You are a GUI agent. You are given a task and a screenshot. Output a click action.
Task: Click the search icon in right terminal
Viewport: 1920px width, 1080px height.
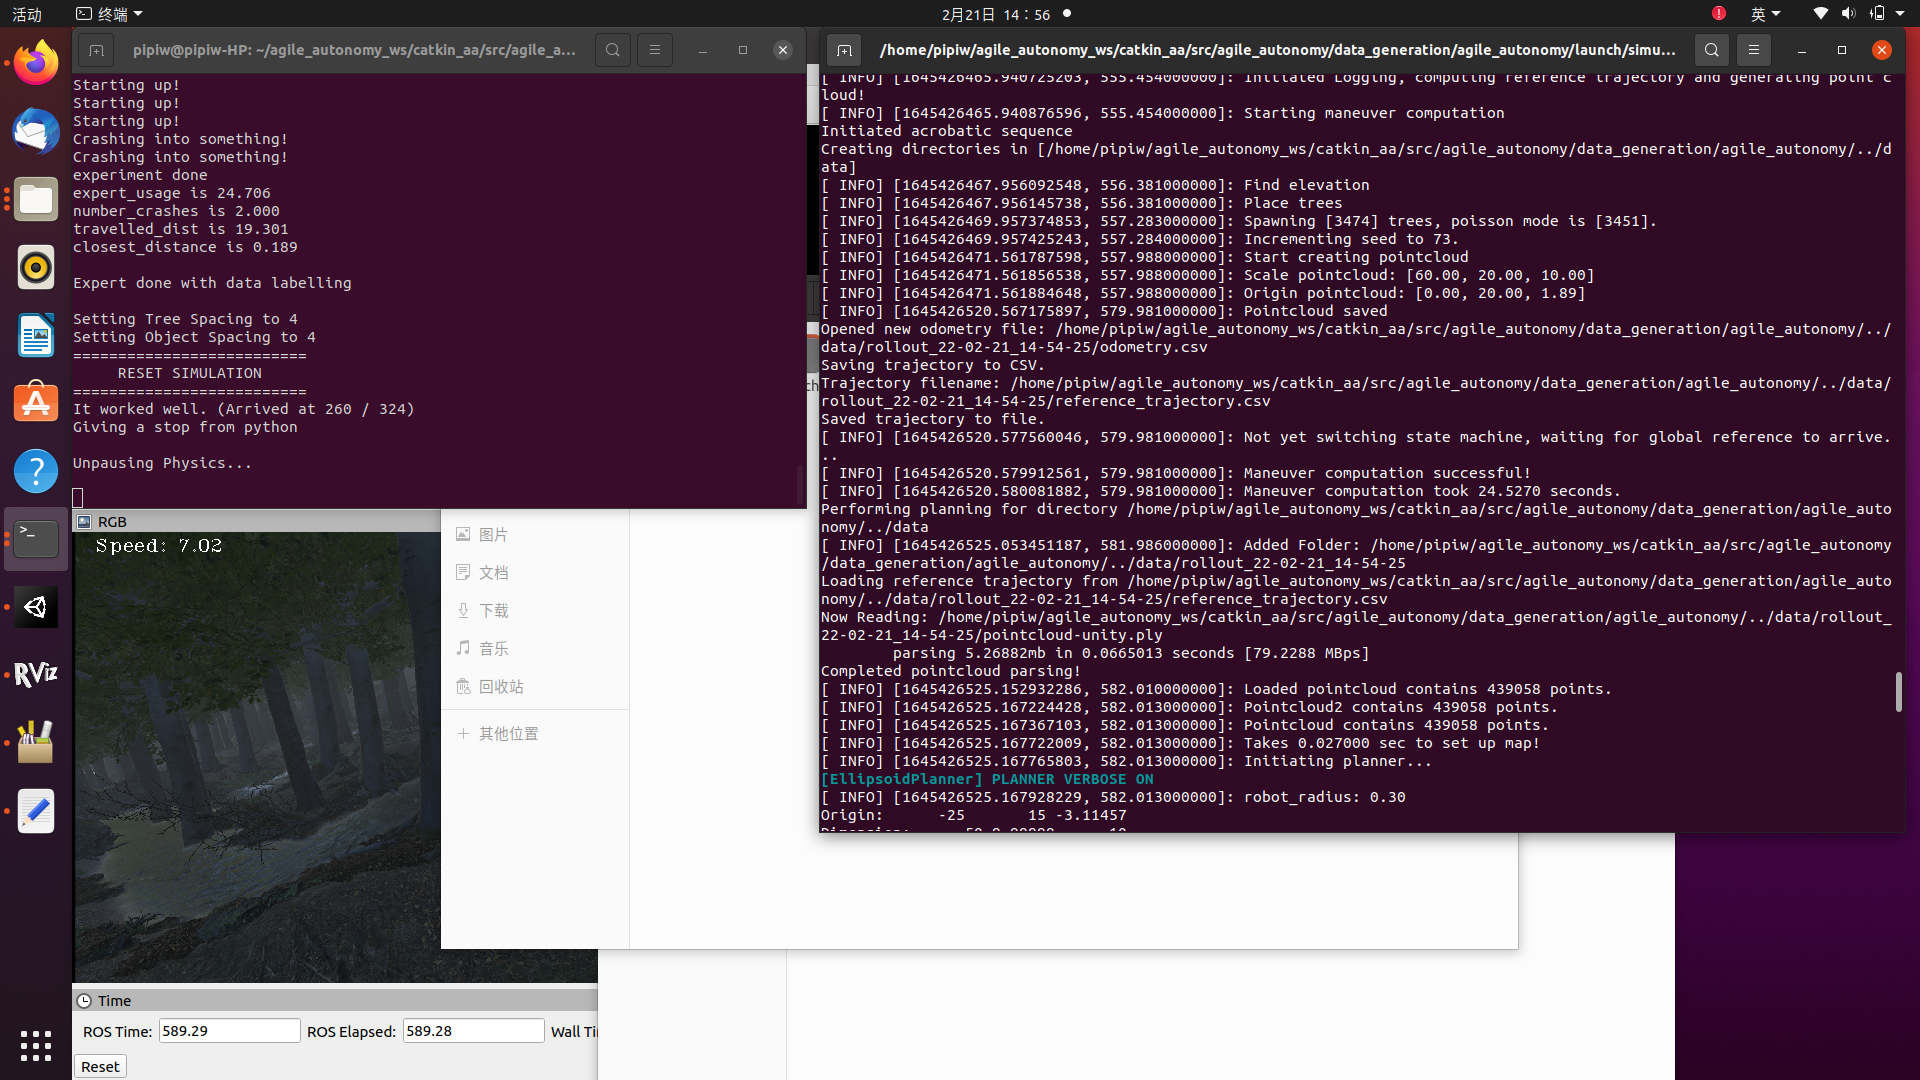pyautogui.click(x=1712, y=50)
